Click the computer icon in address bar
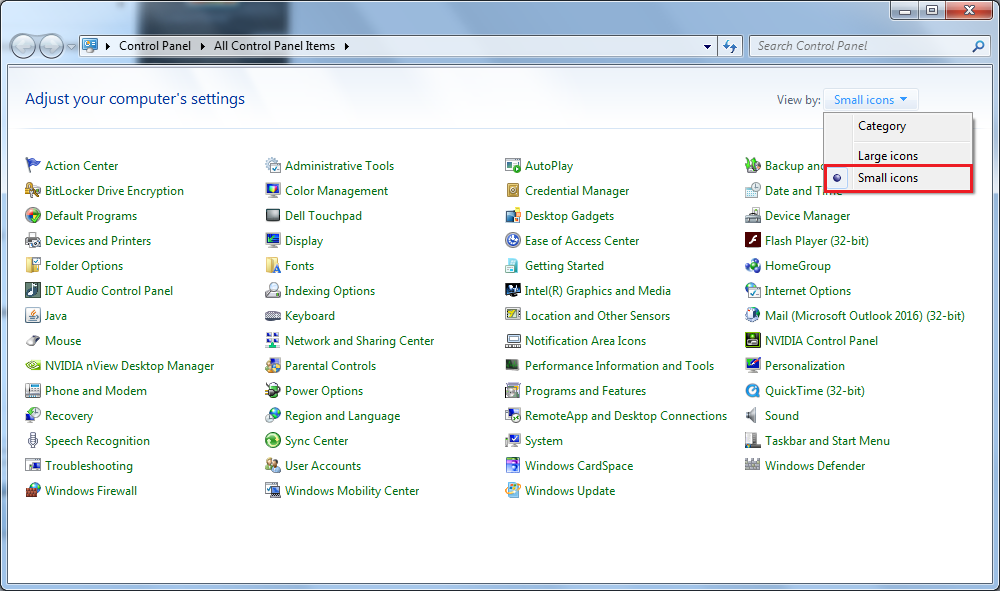 [x=91, y=45]
